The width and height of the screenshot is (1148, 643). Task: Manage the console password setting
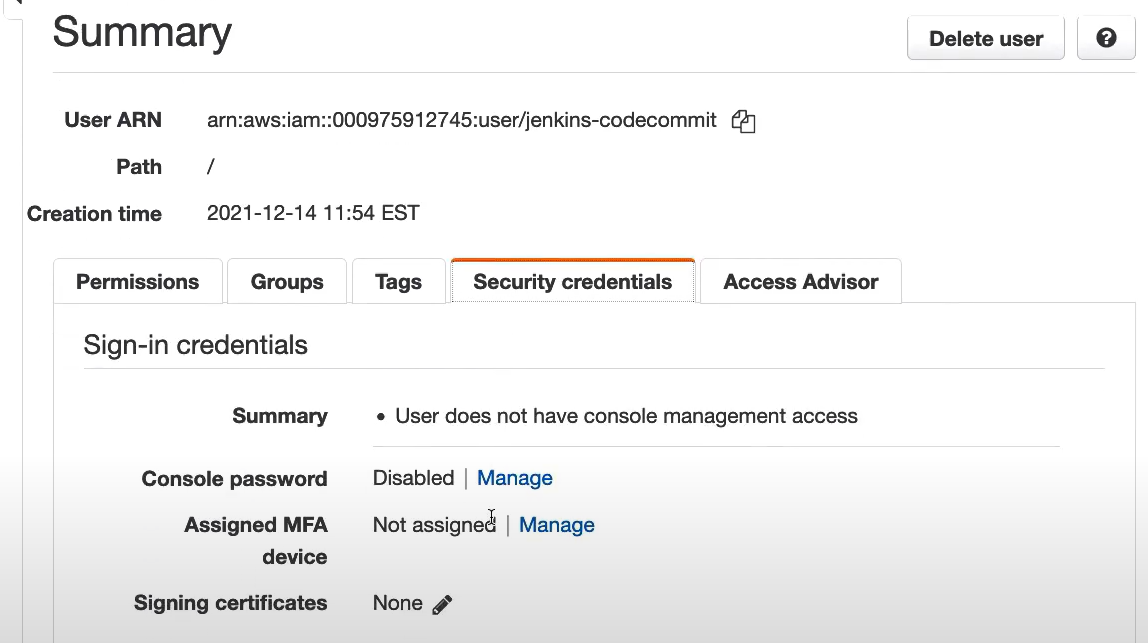515,478
